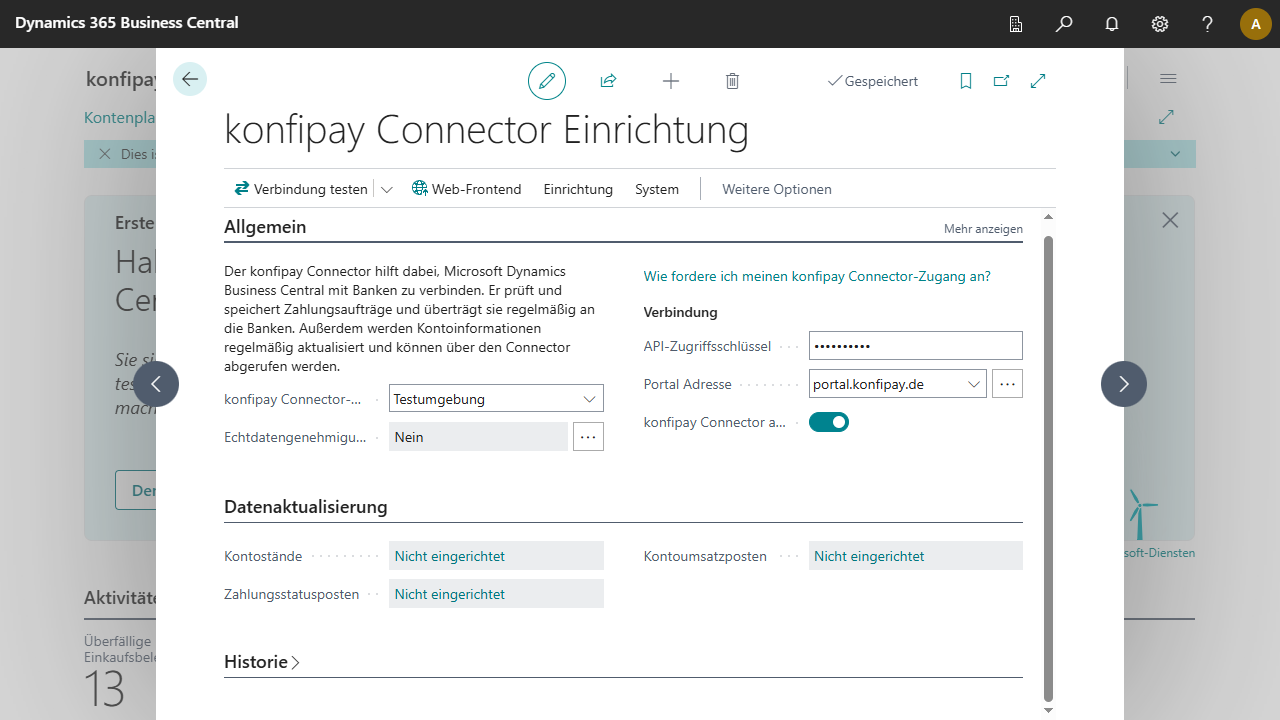Expand the Portal Adresse dropdown
The image size is (1280, 720).
973,384
